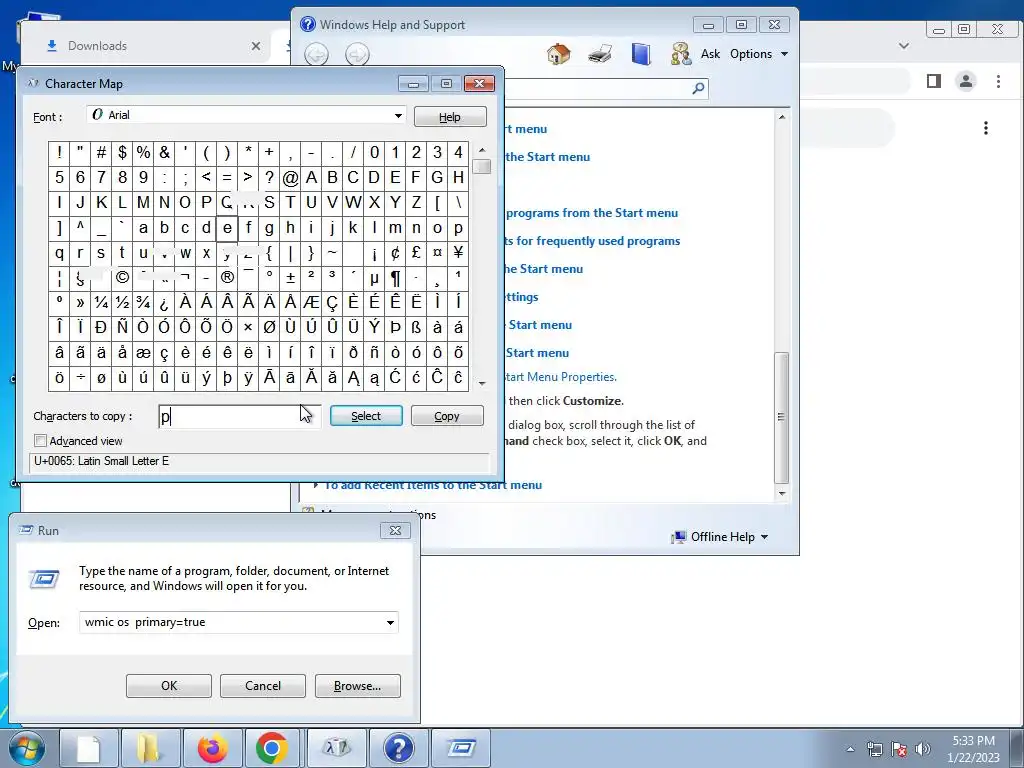Image resolution: width=1024 pixels, height=768 pixels.
Task: Switch to Firefox in the taskbar
Action: coord(212,748)
